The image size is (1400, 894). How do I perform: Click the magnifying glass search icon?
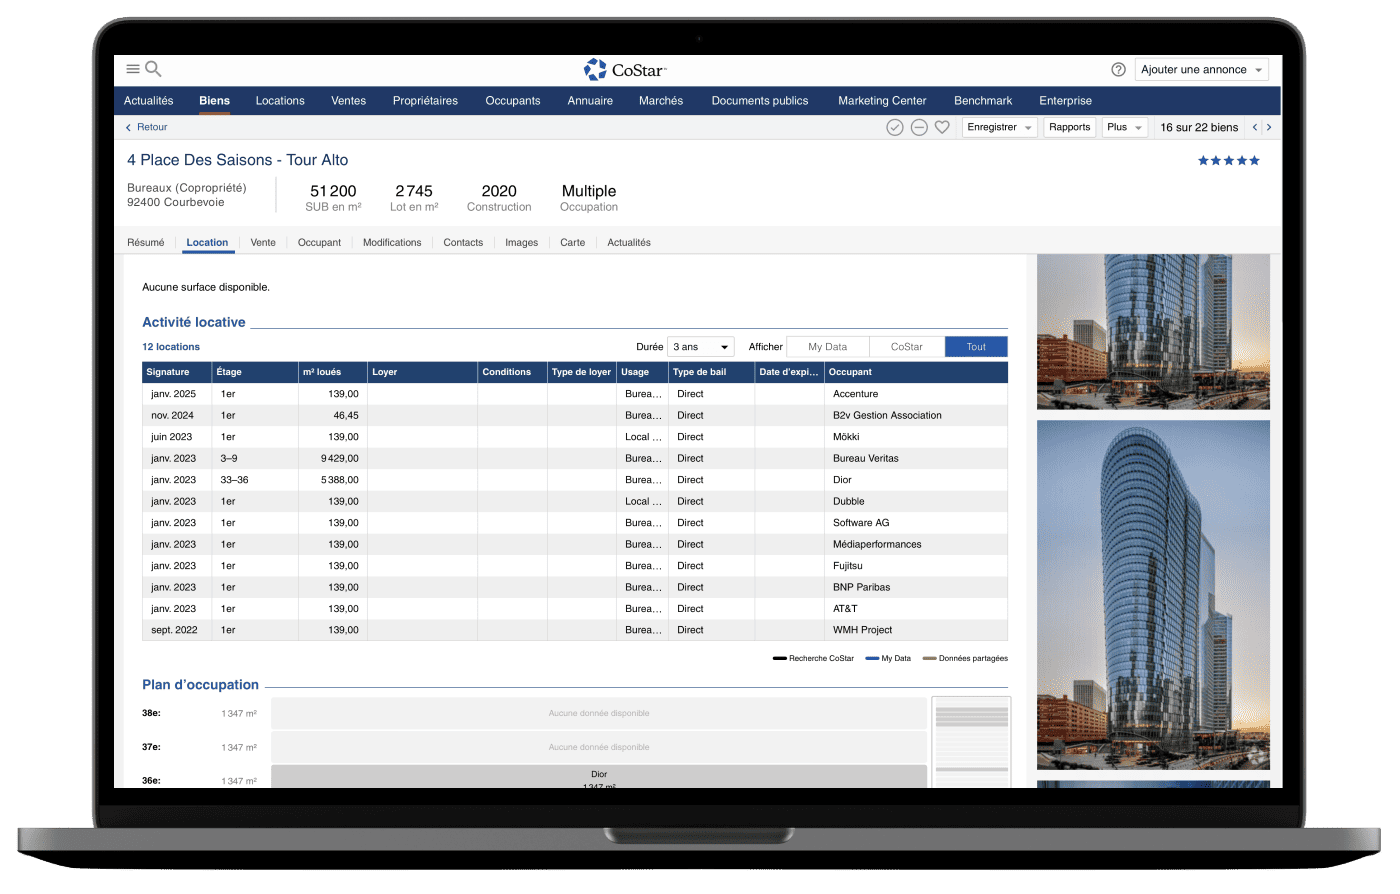point(153,69)
